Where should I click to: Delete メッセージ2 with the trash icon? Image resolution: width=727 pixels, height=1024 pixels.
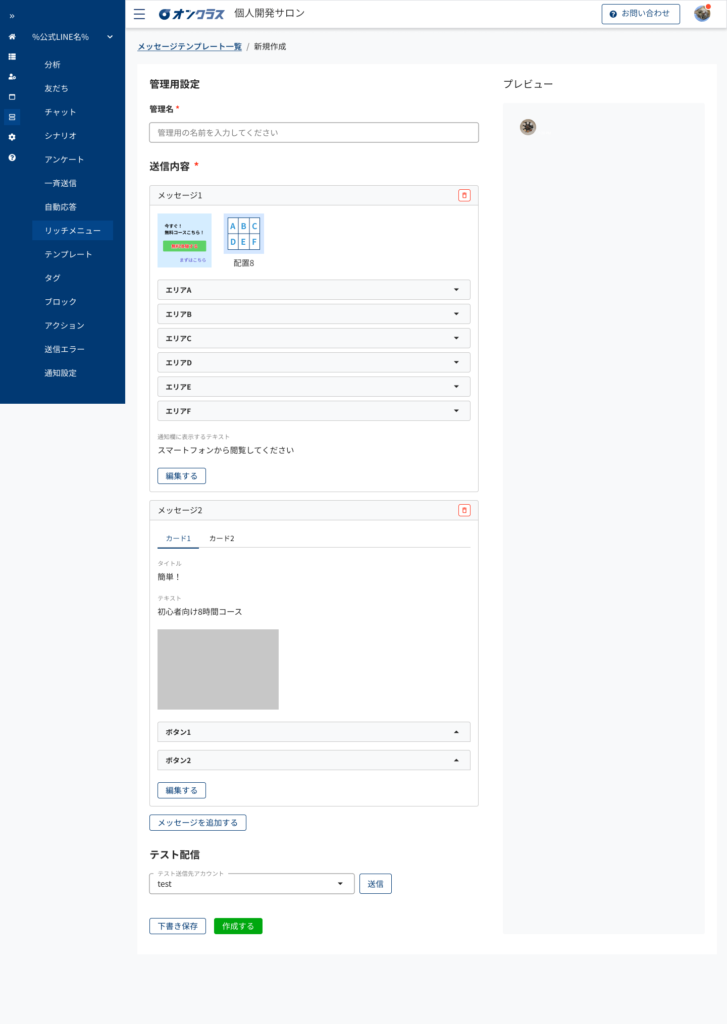tap(464, 510)
